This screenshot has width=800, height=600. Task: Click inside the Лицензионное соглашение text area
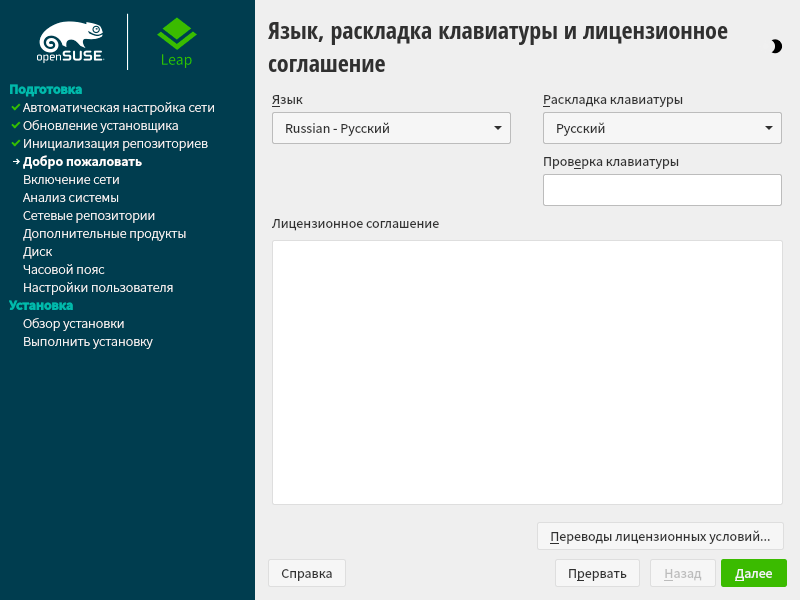[x=526, y=372]
